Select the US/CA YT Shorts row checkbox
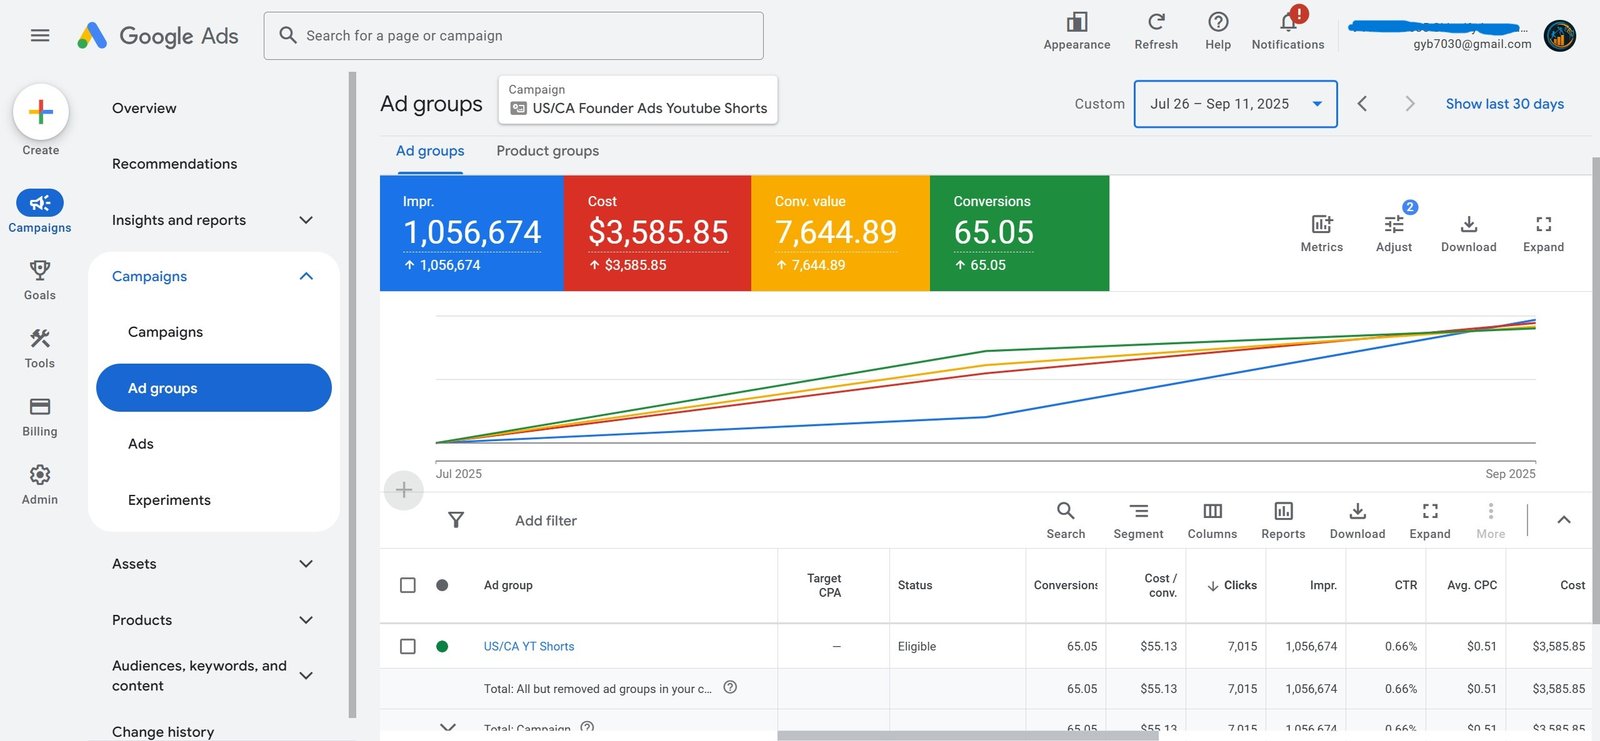 [408, 647]
